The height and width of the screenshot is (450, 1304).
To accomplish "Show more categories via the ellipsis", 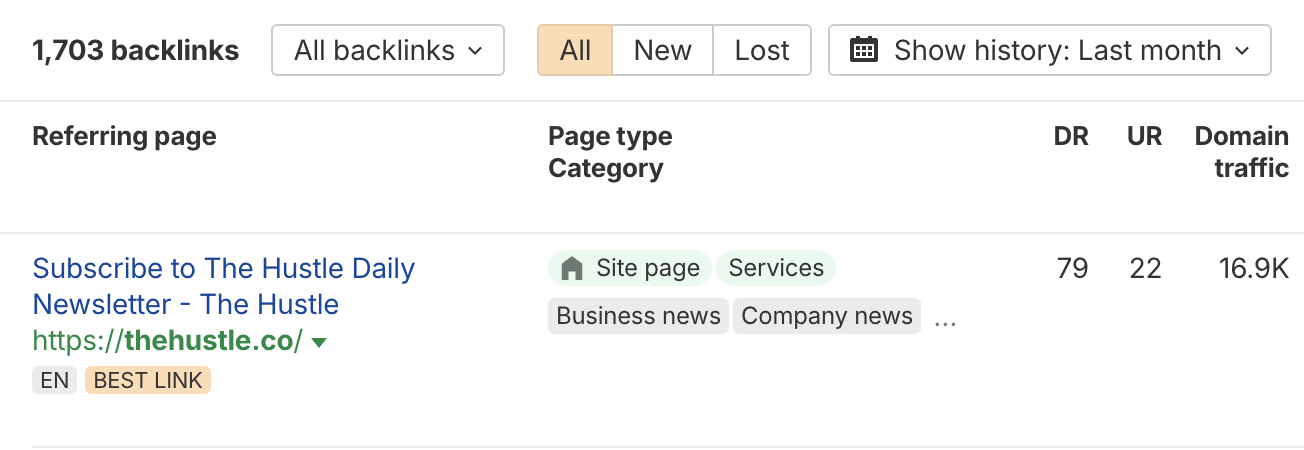I will tap(945, 319).
